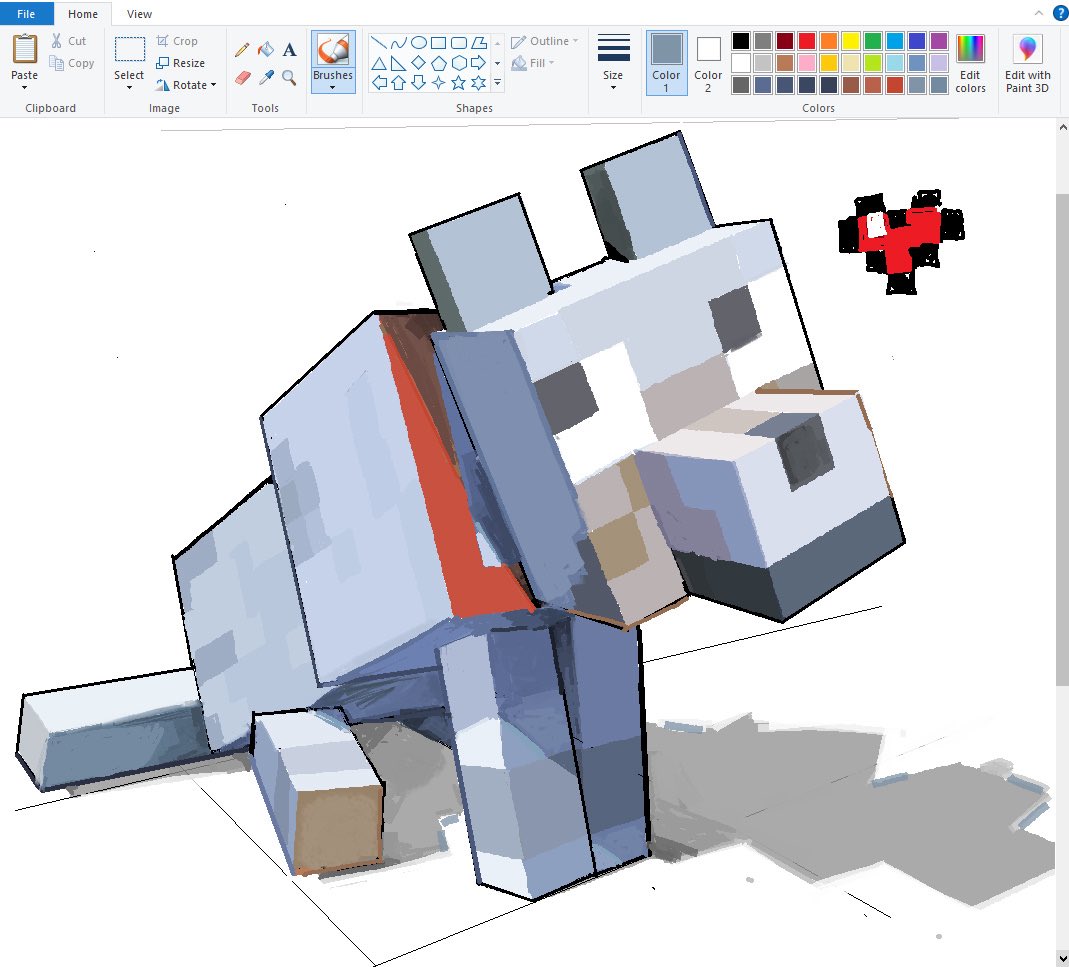This screenshot has width=1069, height=967.
Task: Select the Fill with color bucket tool
Action: (266, 50)
